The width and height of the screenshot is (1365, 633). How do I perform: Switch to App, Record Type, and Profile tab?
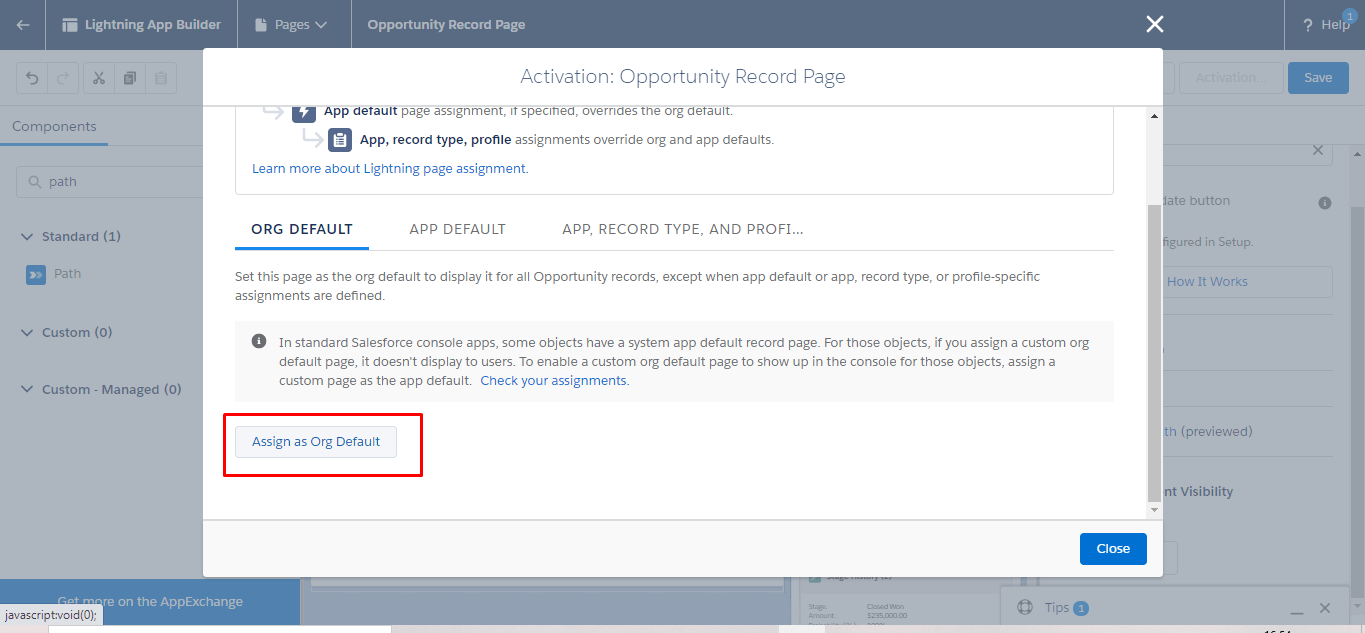pos(682,229)
